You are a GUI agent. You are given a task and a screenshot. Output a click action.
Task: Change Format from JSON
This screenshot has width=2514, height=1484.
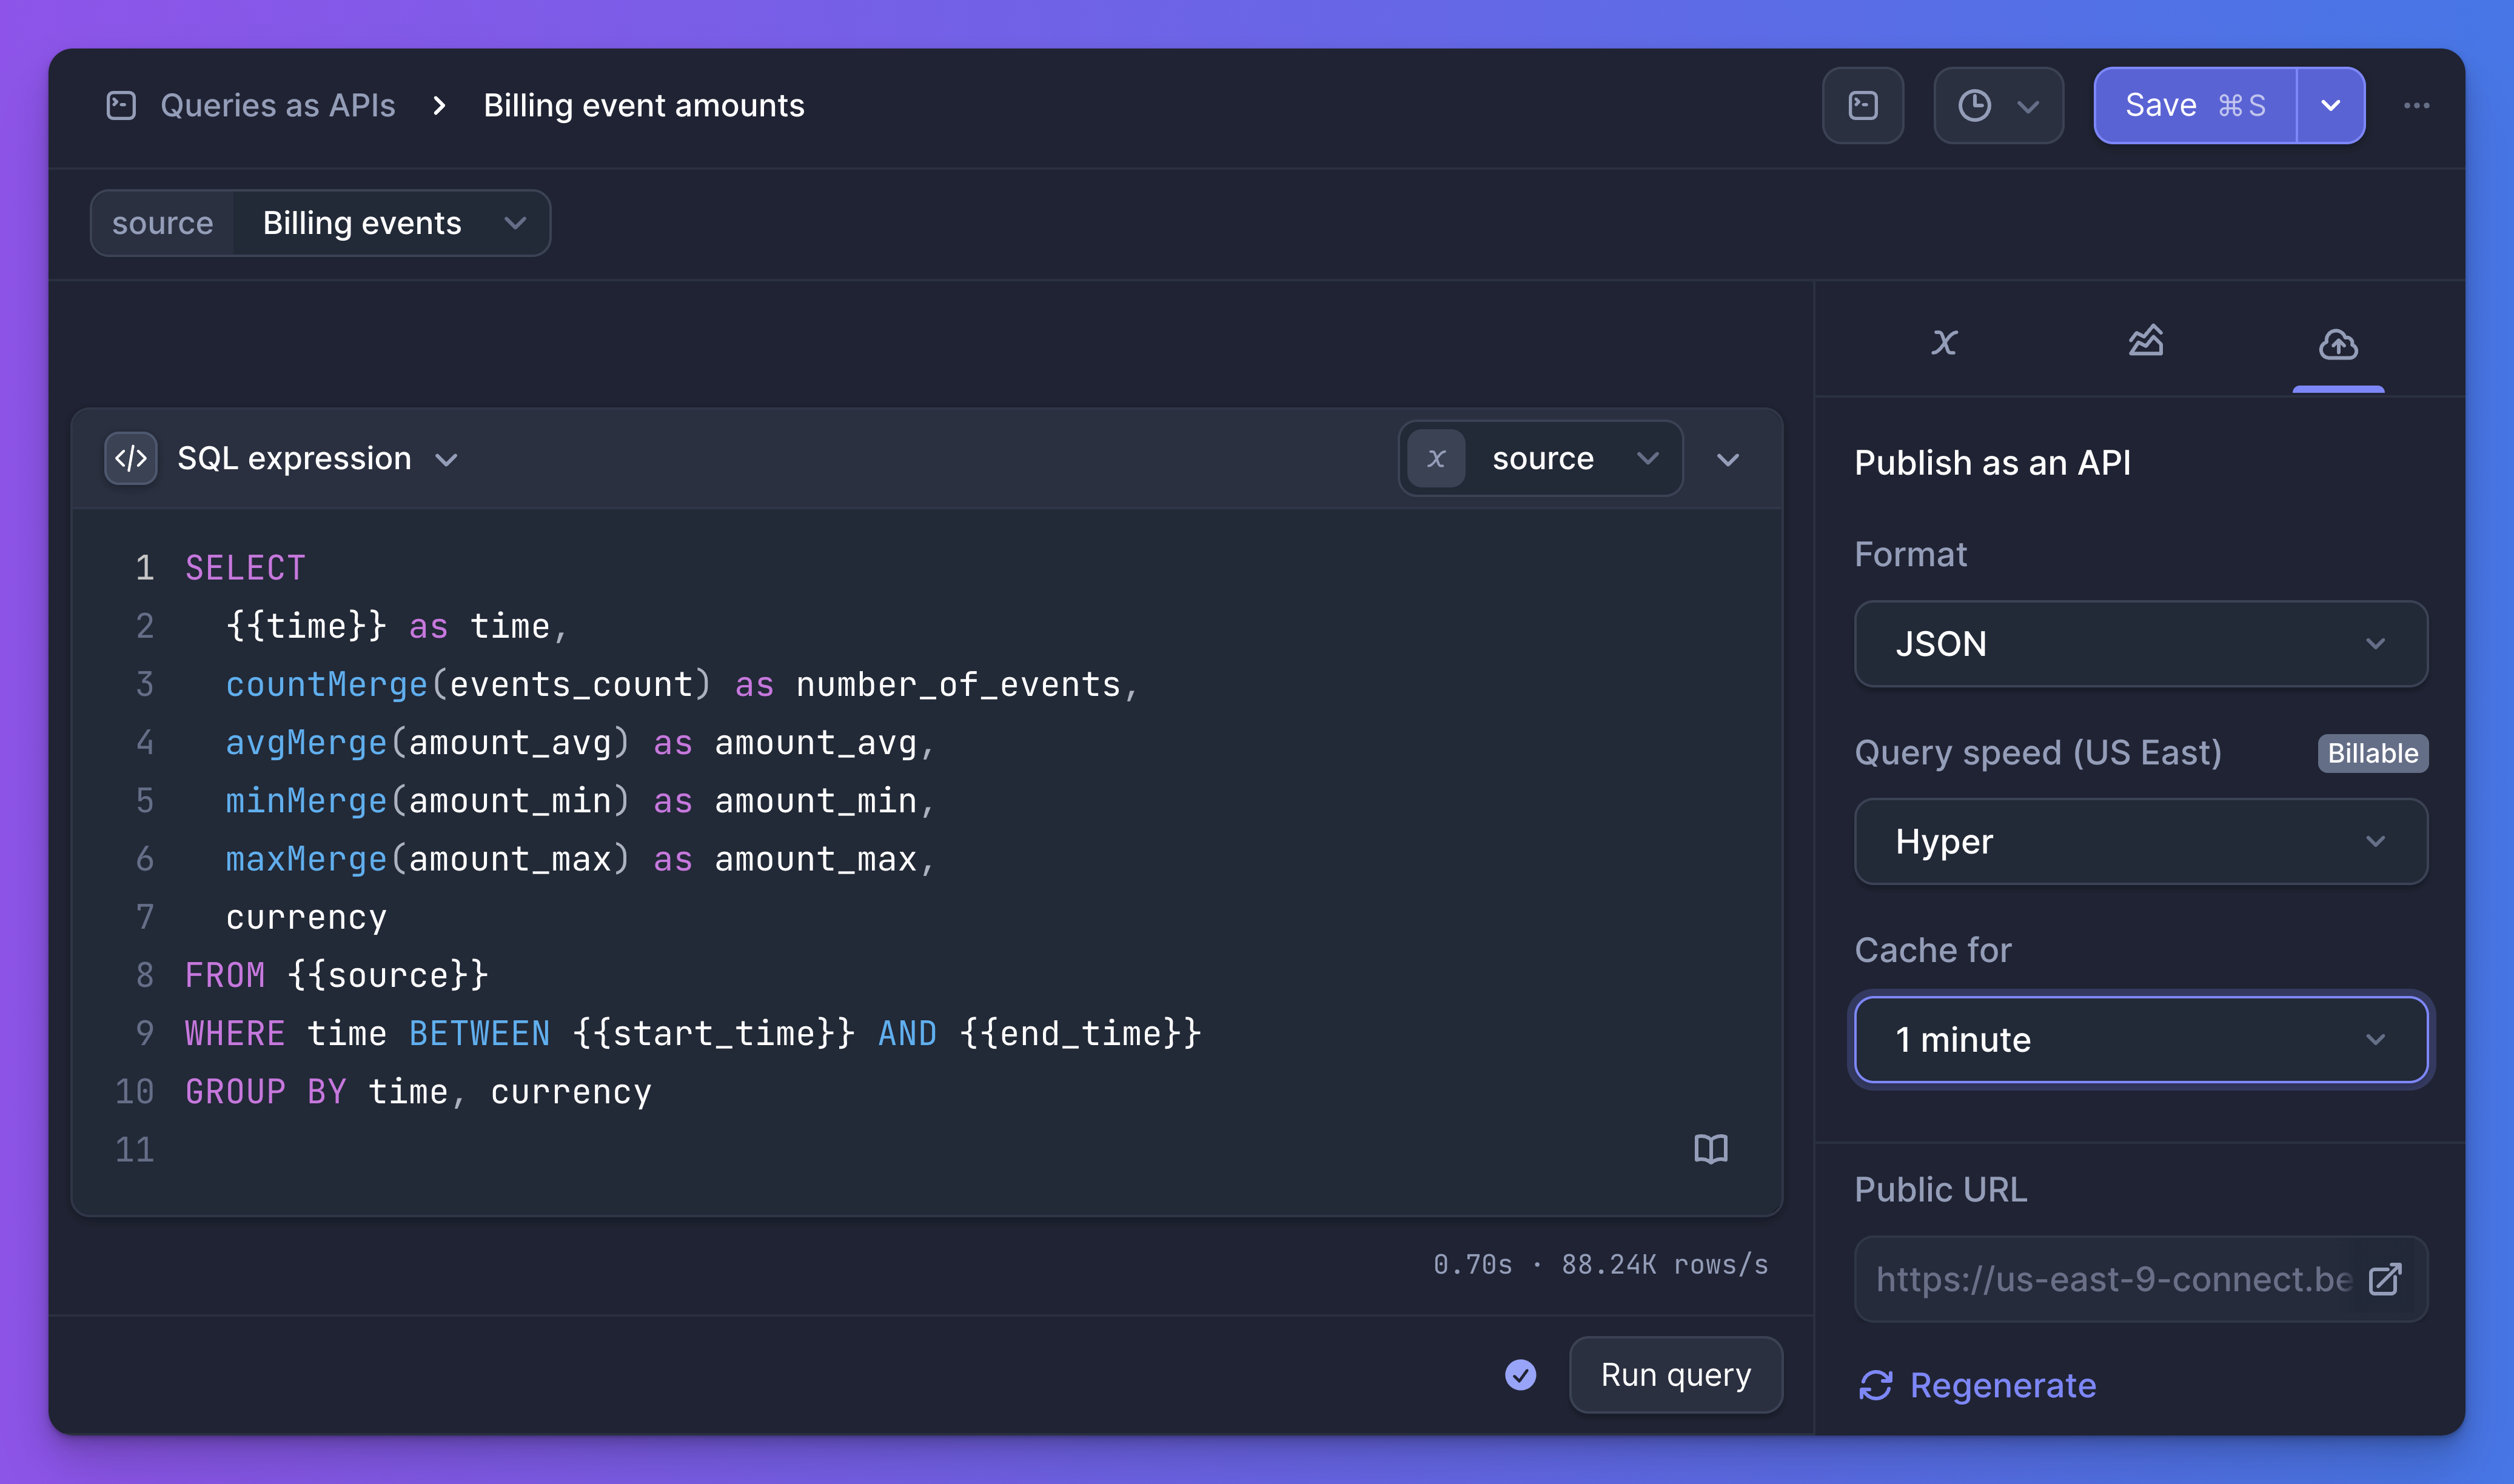2139,644
